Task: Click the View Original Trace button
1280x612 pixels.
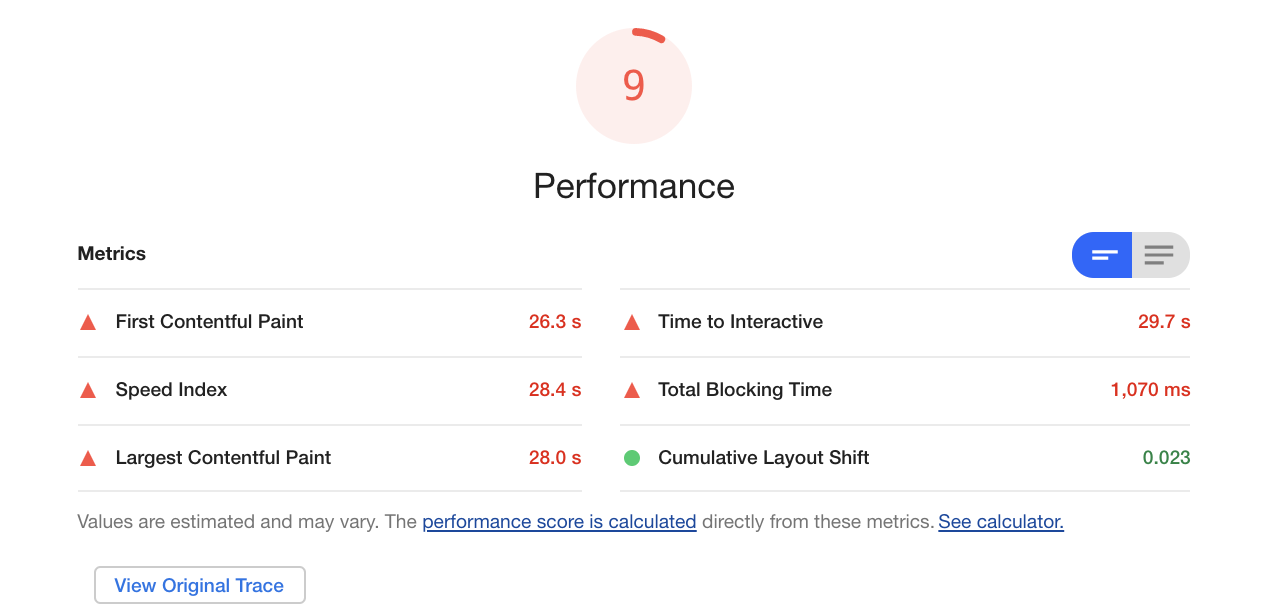Action: pyautogui.click(x=199, y=586)
